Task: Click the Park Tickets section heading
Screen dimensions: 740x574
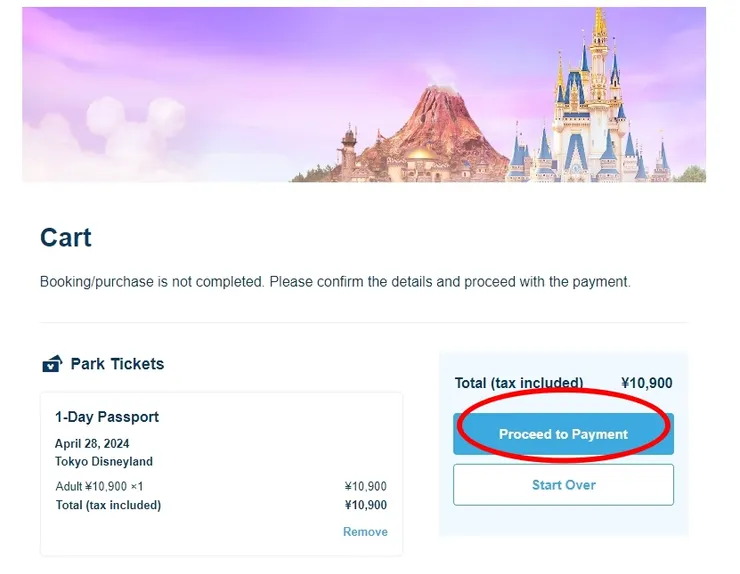Action: 117,364
